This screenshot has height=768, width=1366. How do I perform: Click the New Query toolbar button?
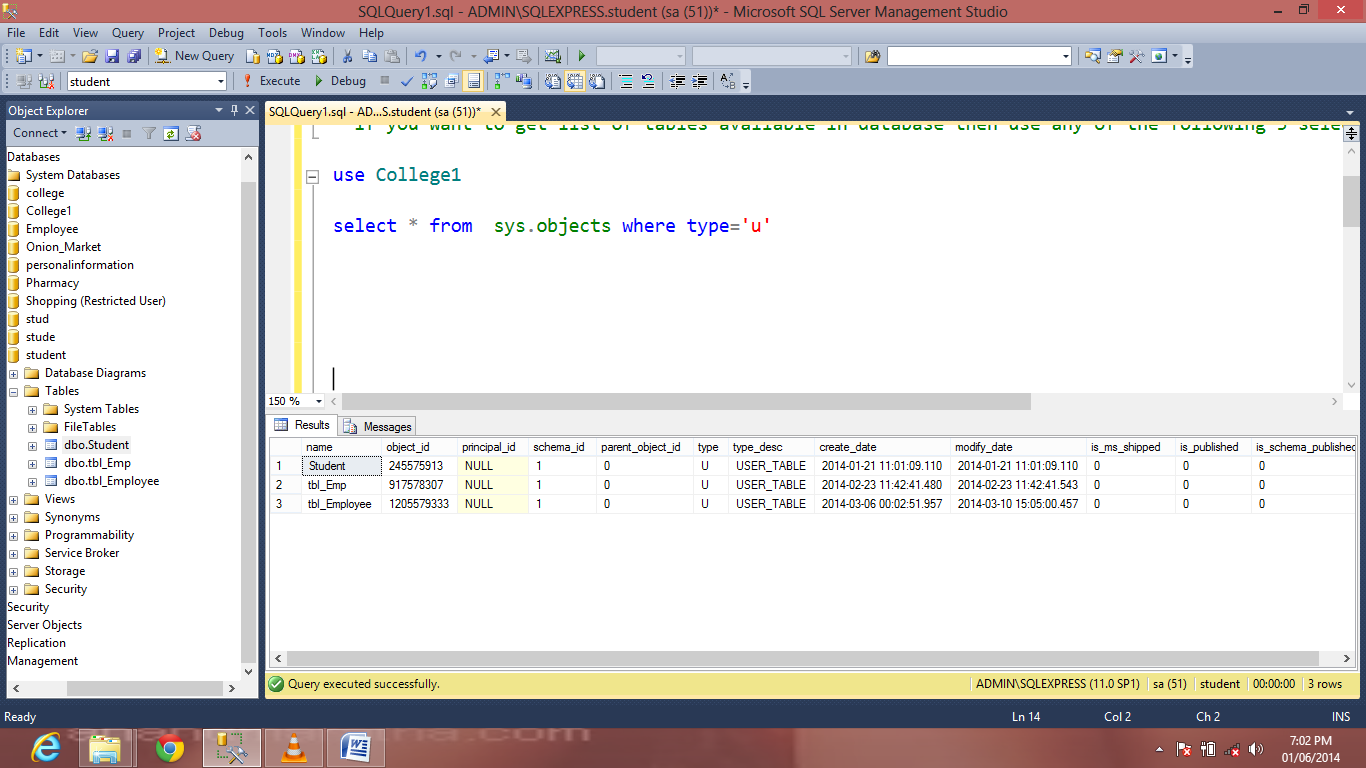(194, 56)
